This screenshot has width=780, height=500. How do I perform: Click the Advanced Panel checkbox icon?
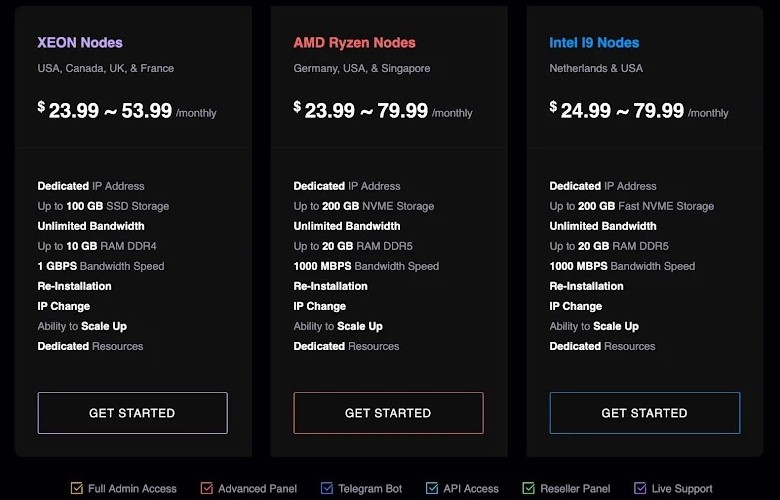coord(206,489)
